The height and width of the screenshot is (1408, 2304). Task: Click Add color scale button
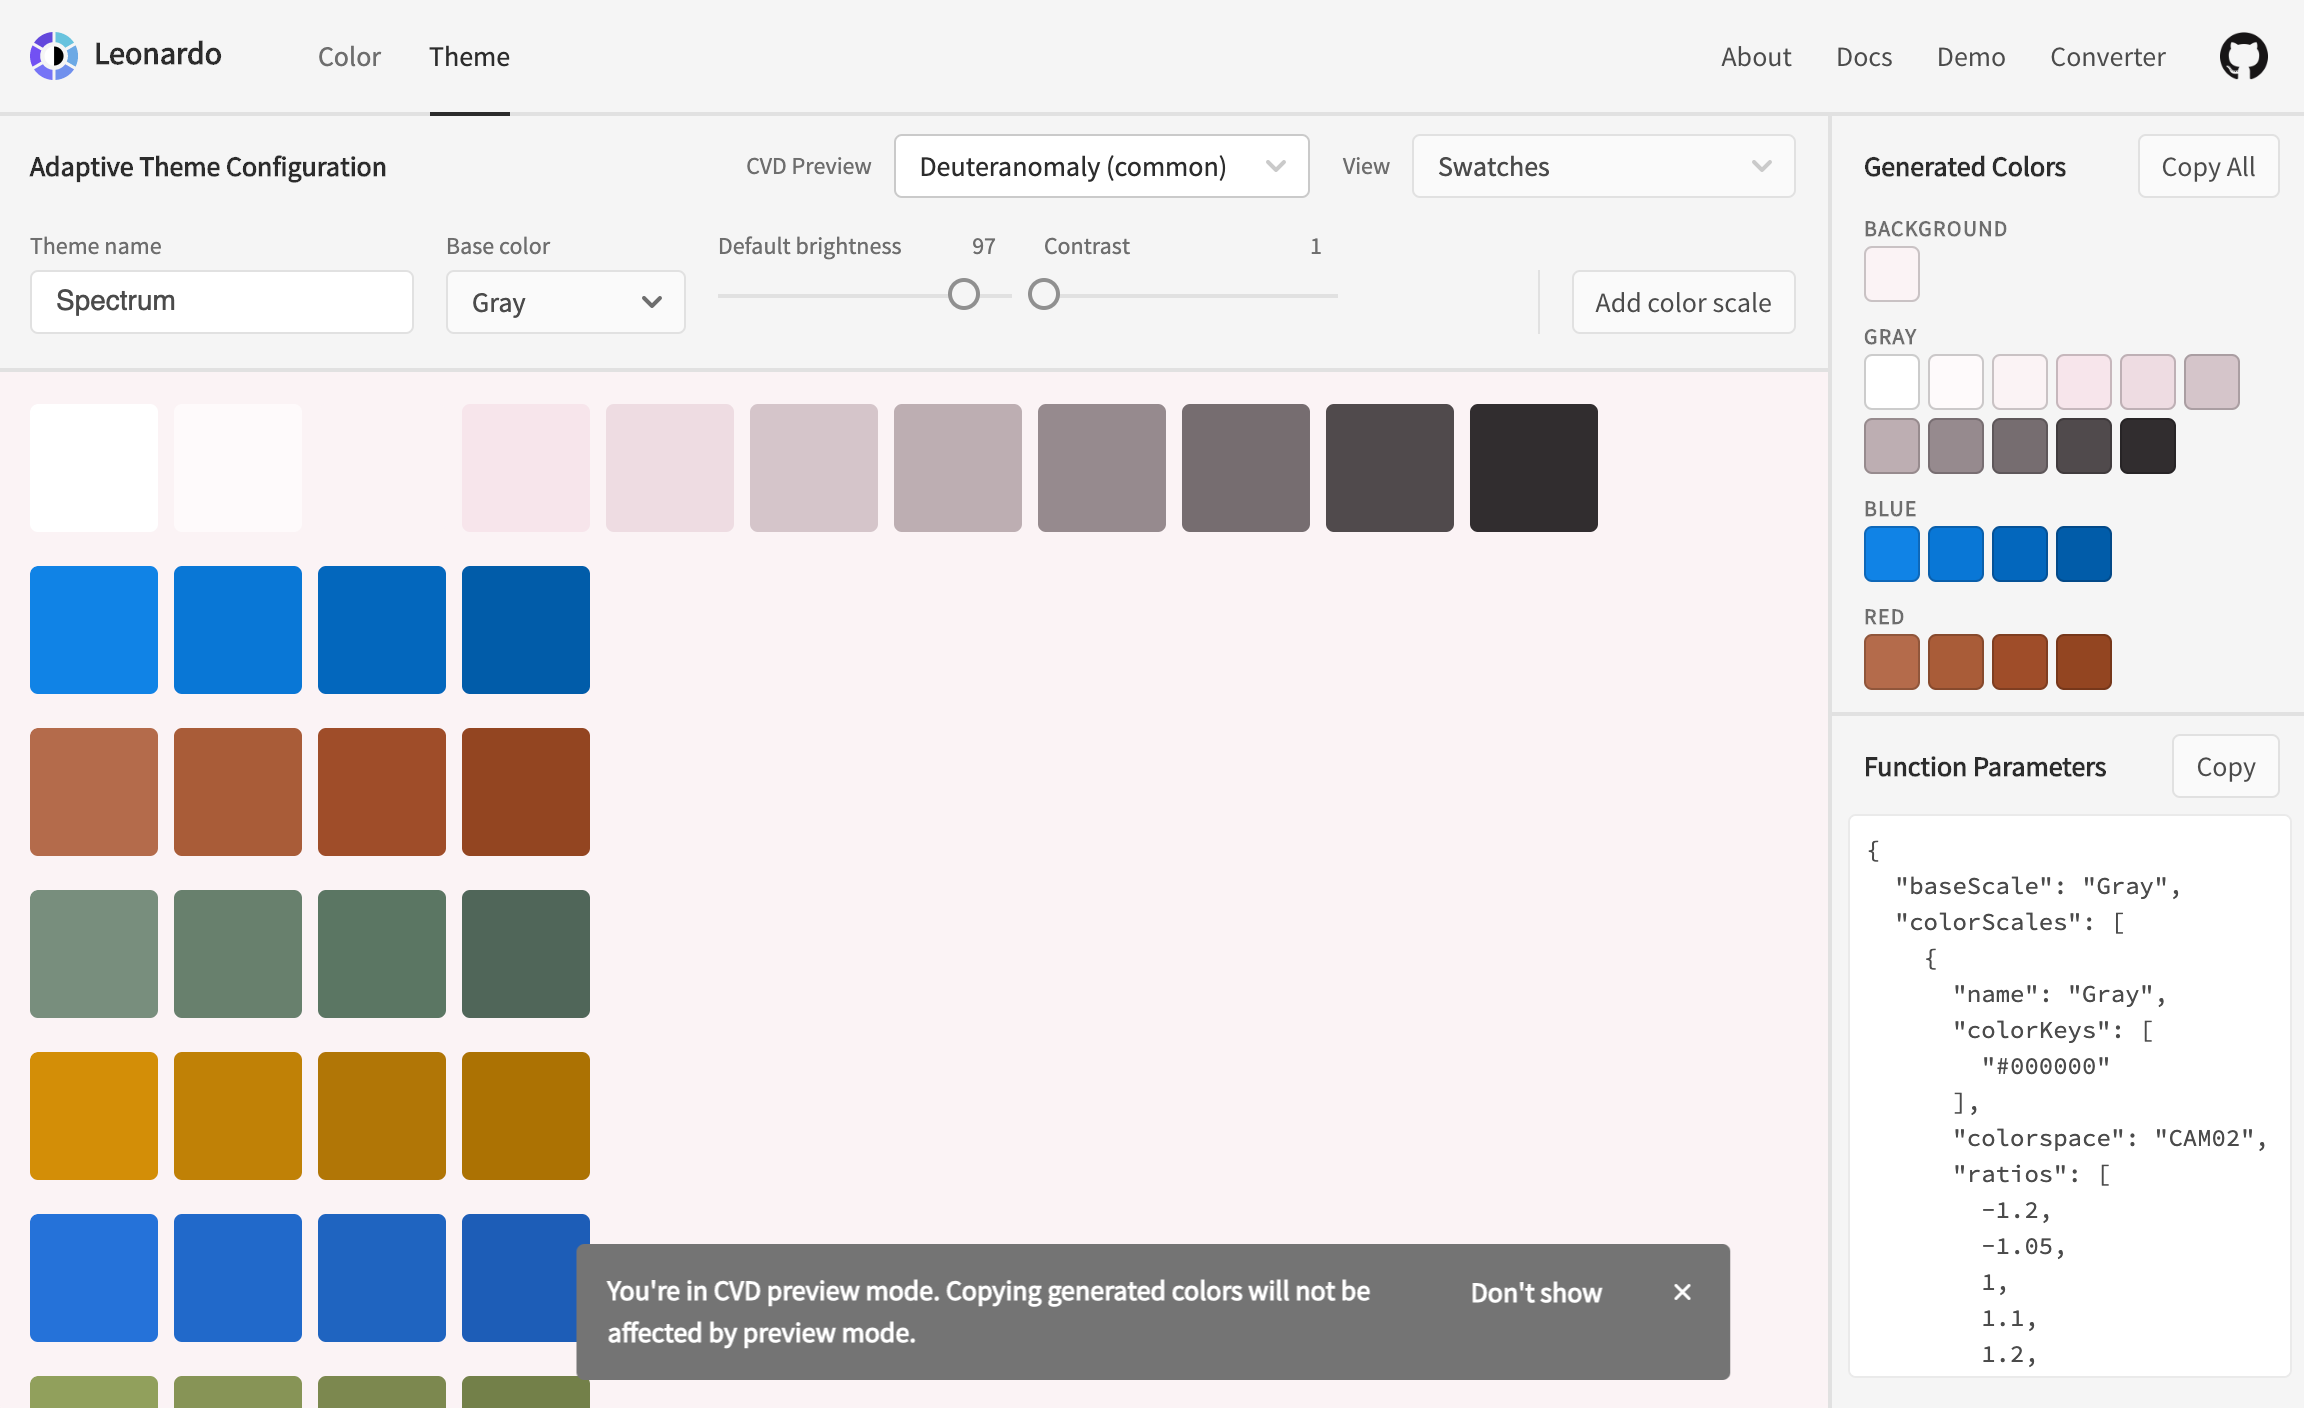coord(1683,302)
